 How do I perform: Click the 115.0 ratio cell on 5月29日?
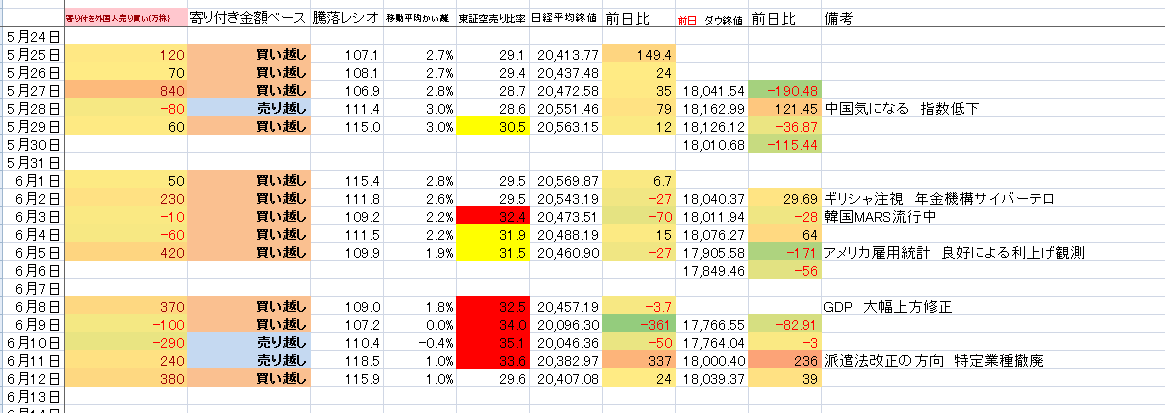point(346,126)
